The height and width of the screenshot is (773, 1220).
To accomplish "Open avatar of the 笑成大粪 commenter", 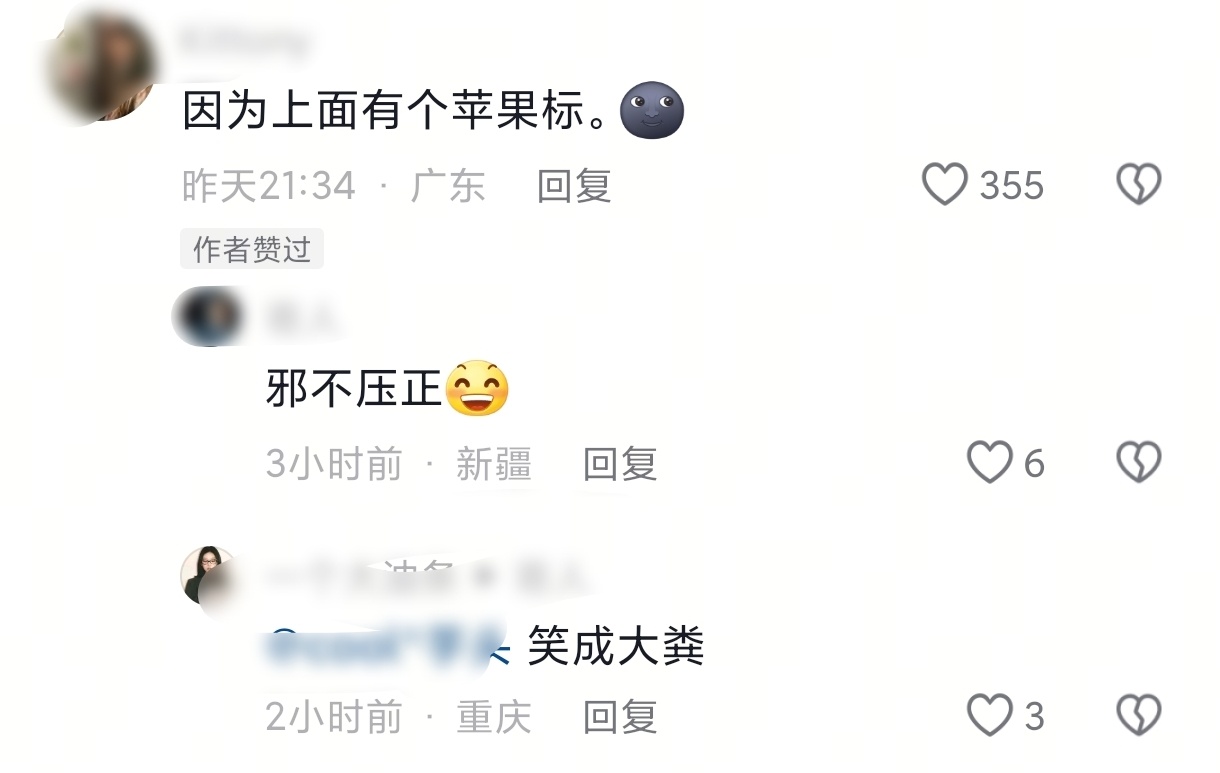I will (x=210, y=577).
